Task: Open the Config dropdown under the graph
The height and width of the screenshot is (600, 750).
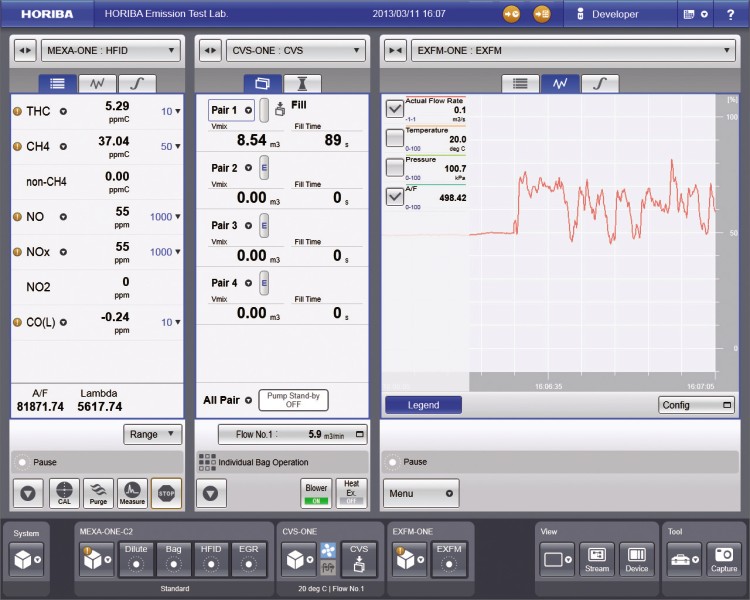Action: coord(697,405)
